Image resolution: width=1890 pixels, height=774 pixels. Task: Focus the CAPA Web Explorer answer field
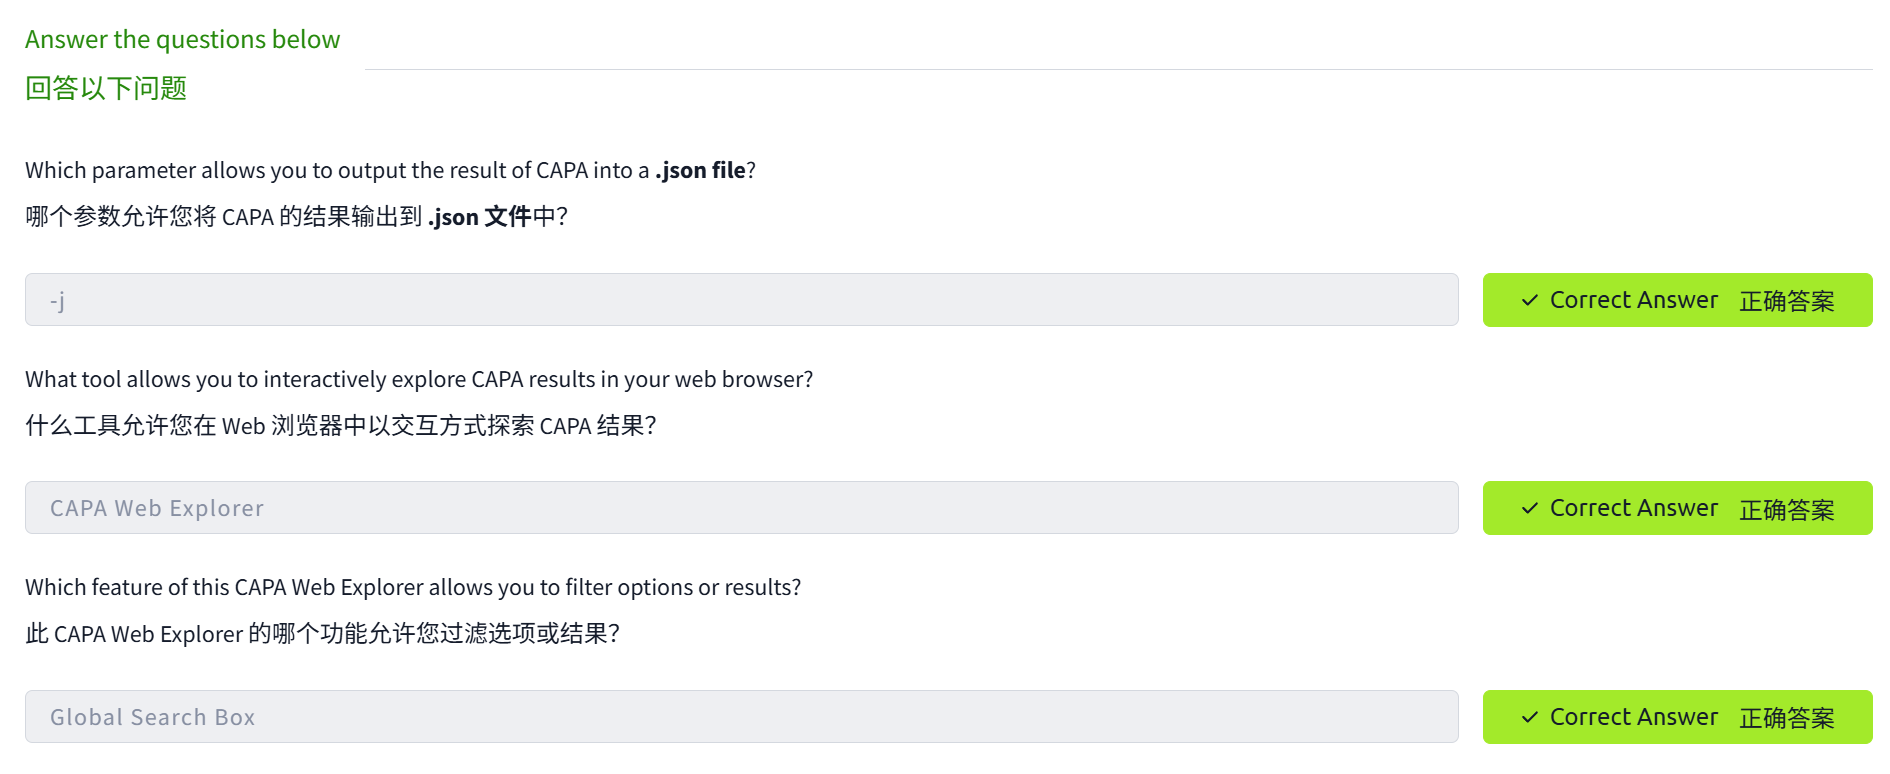click(741, 508)
